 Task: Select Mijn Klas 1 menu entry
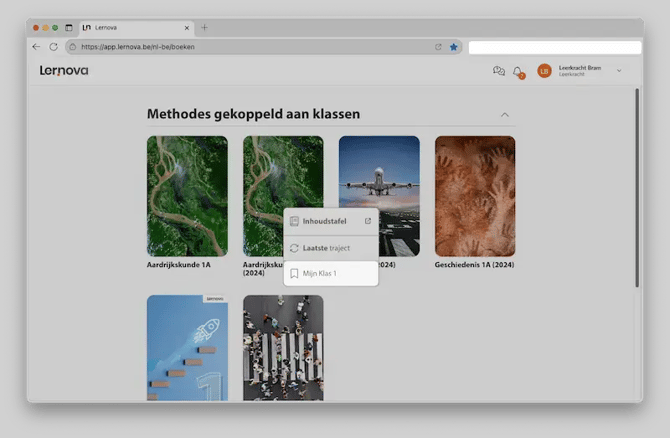click(320, 273)
